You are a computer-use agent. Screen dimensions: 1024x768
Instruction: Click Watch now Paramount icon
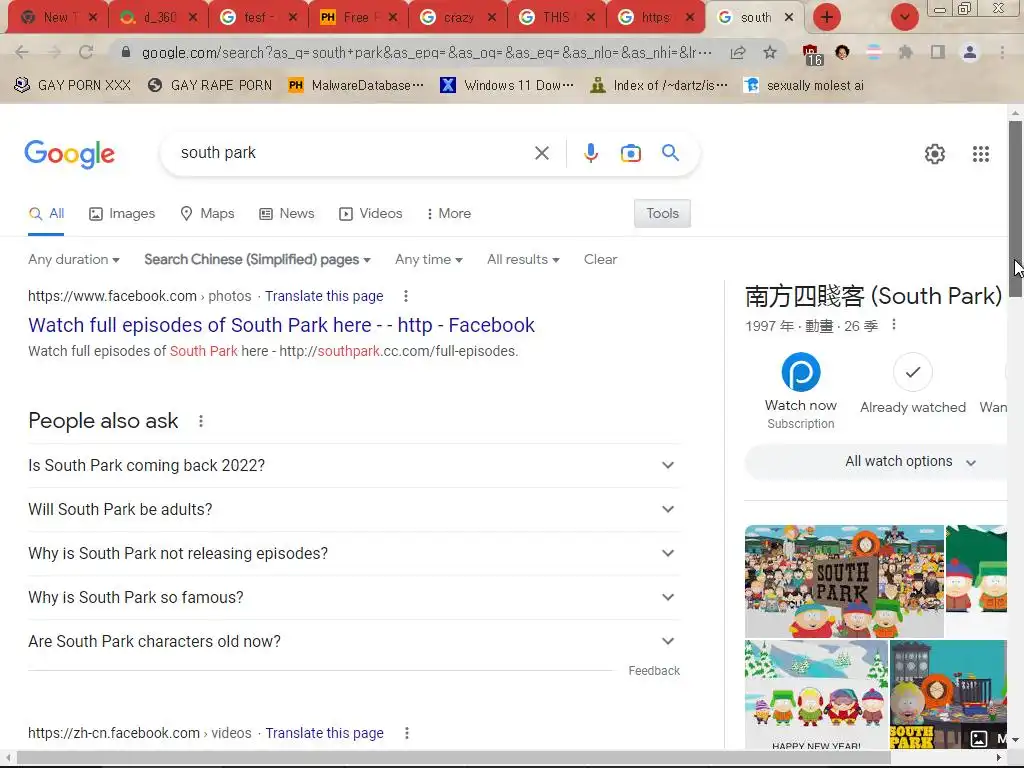click(801, 372)
